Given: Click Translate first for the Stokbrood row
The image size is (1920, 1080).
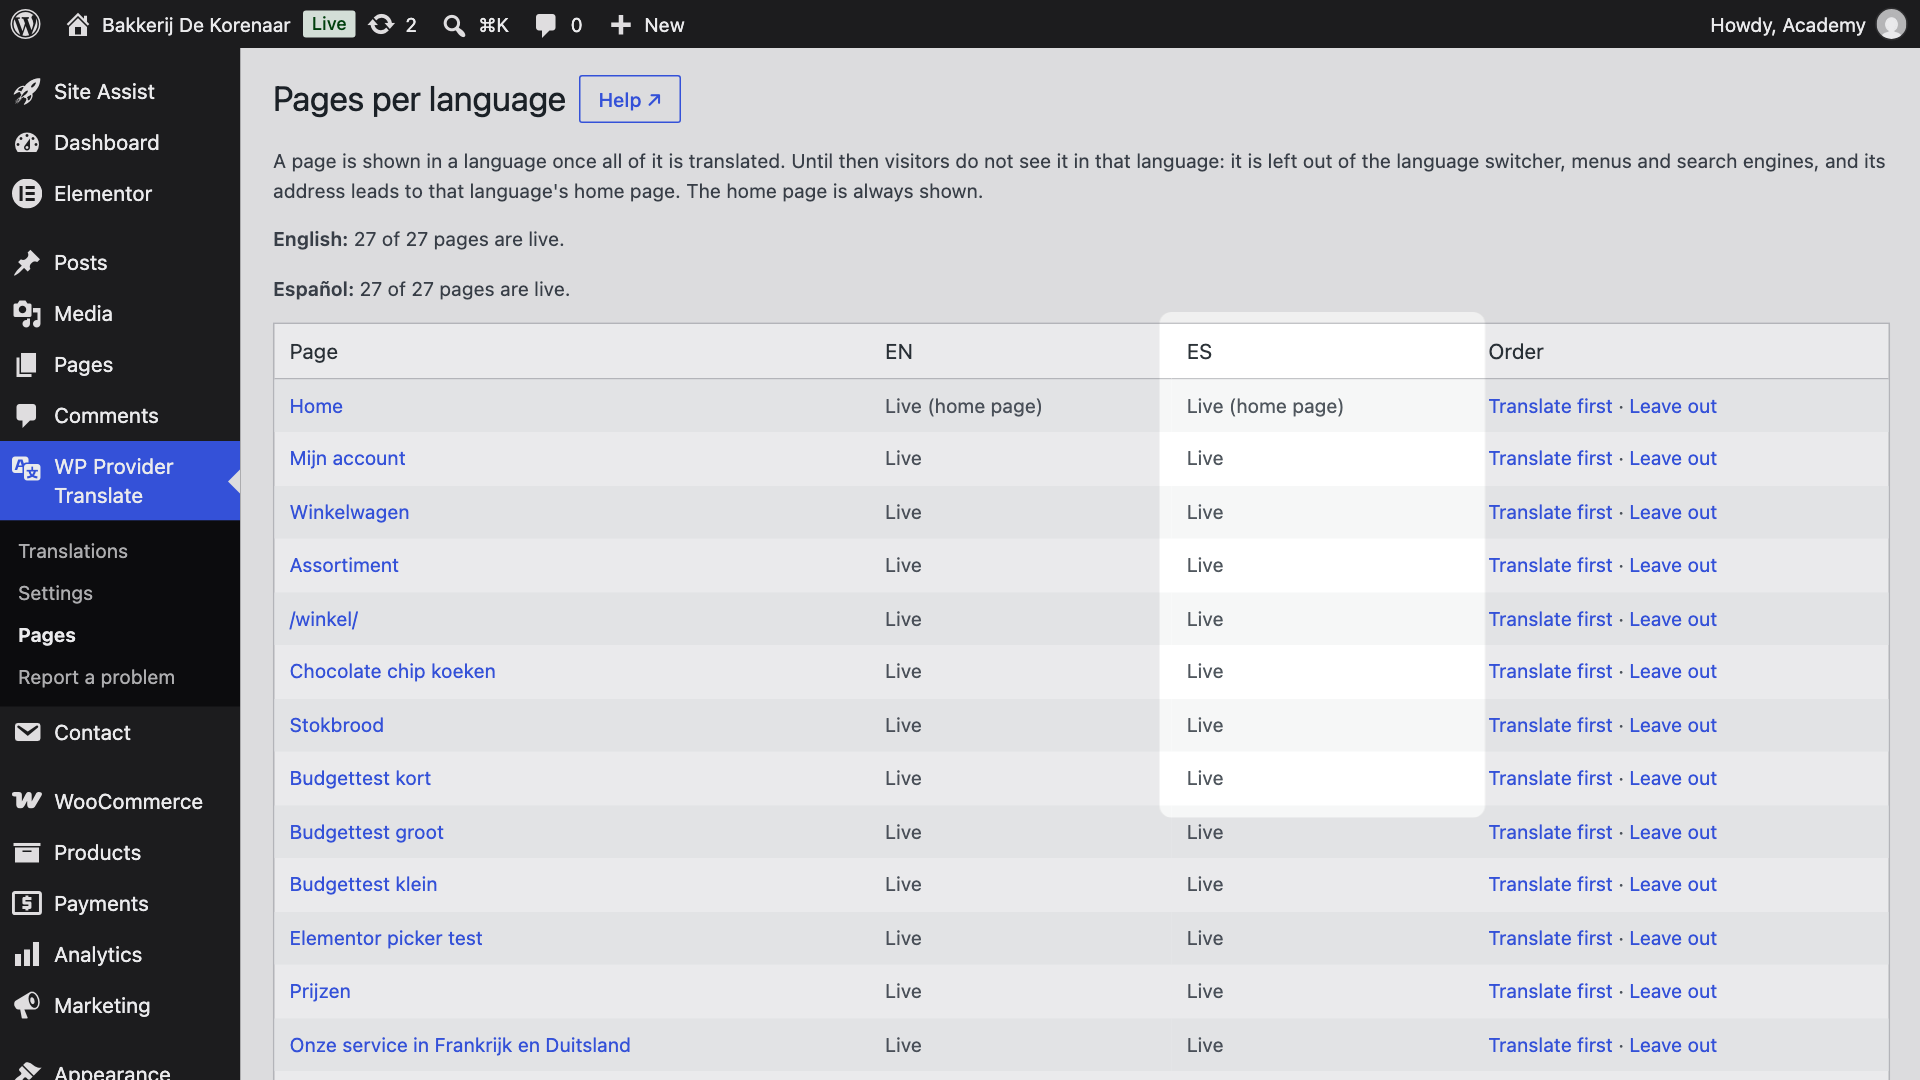Looking at the screenshot, I should [1550, 725].
